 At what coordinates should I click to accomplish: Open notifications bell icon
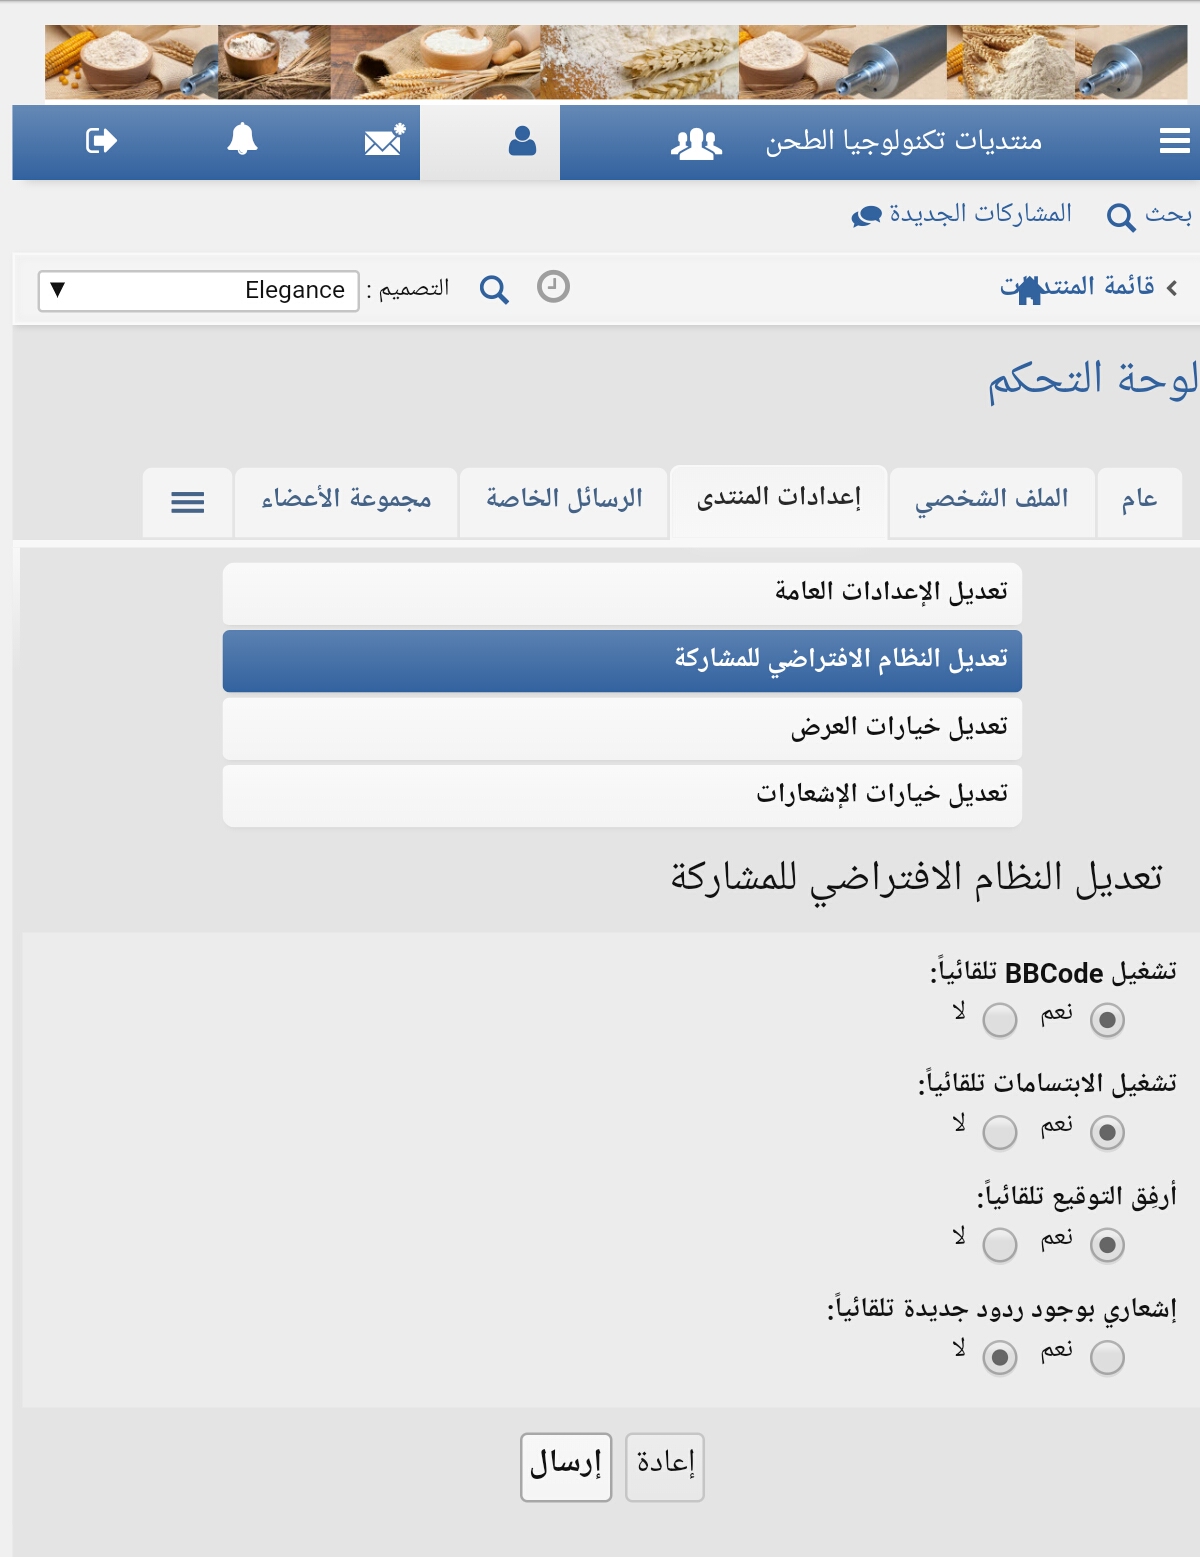tap(242, 141)
